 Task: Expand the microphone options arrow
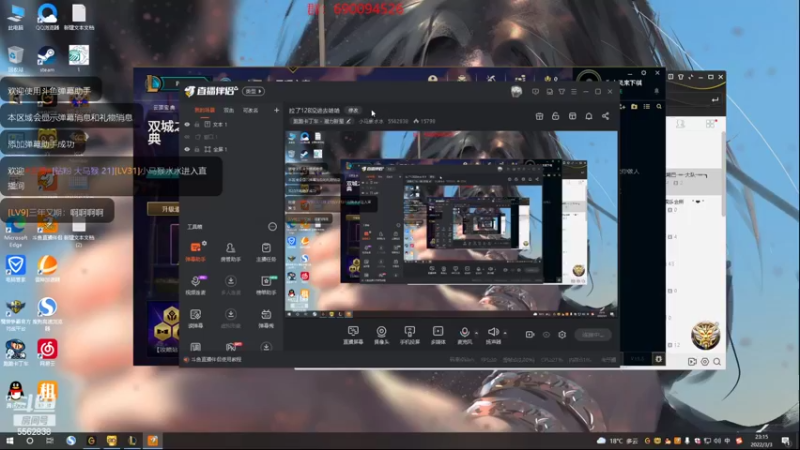tap(477, 333)
